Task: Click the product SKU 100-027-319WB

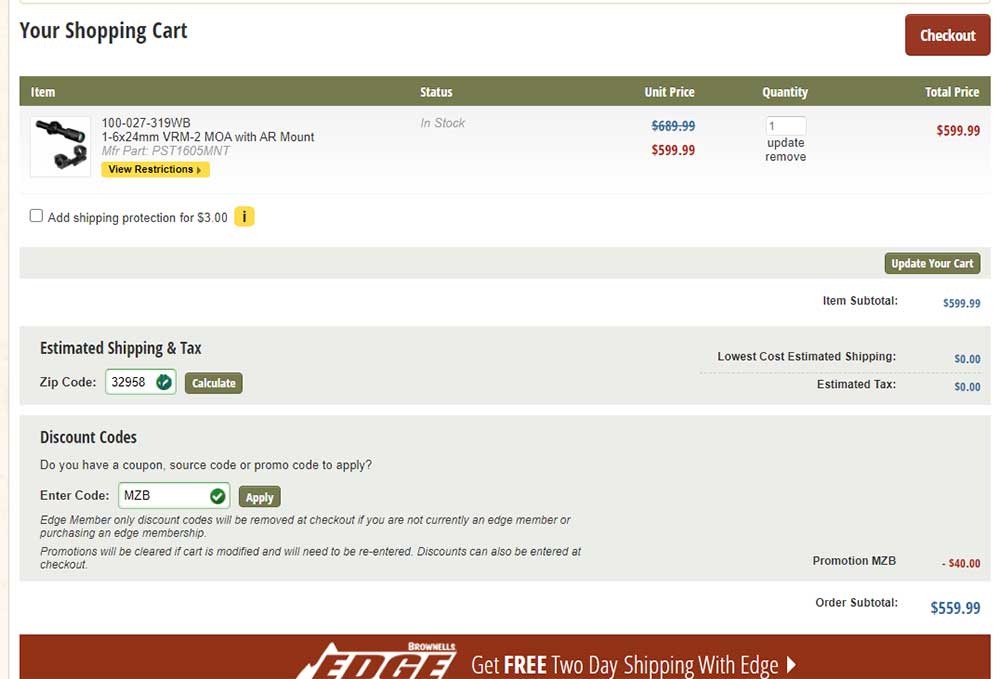Action: click(146, 123)
